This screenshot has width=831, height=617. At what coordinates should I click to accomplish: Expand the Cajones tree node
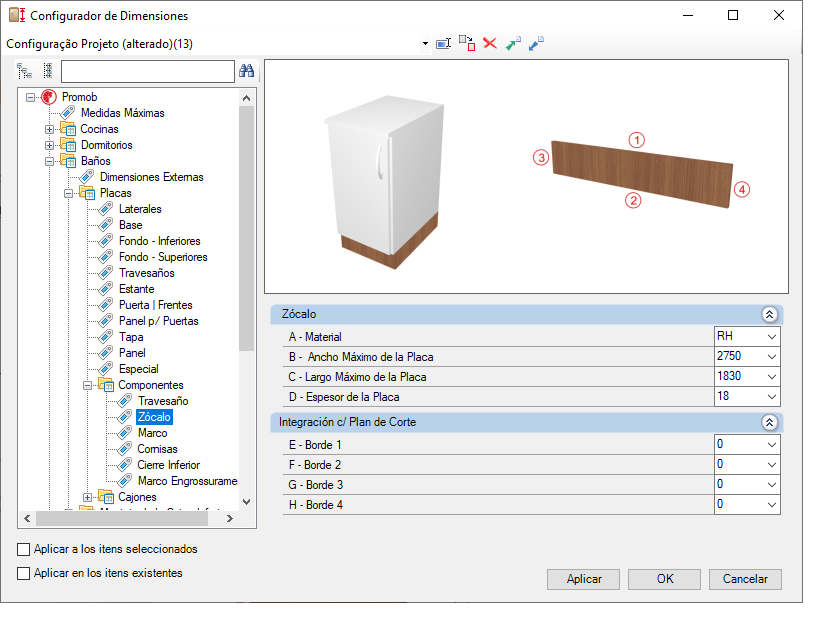tap(87, 497)
